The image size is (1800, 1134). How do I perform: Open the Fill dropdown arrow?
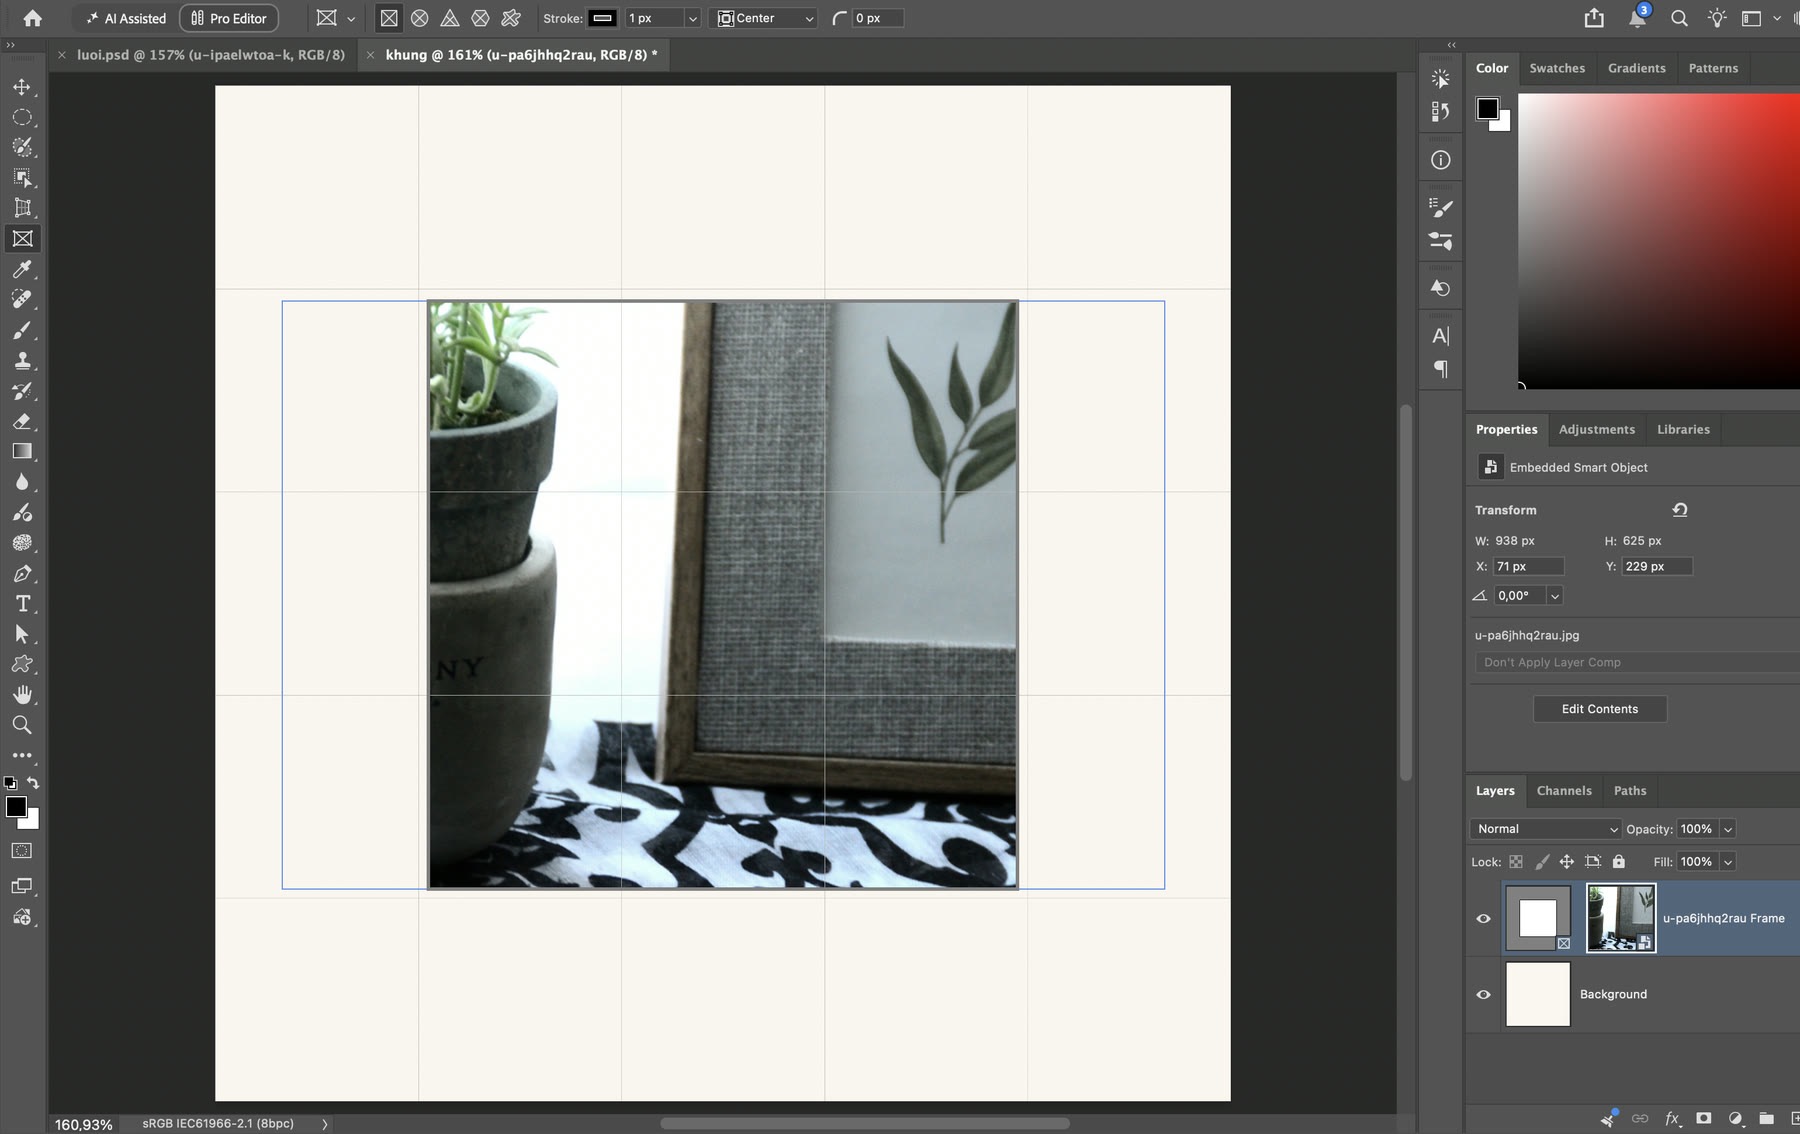1727,861
